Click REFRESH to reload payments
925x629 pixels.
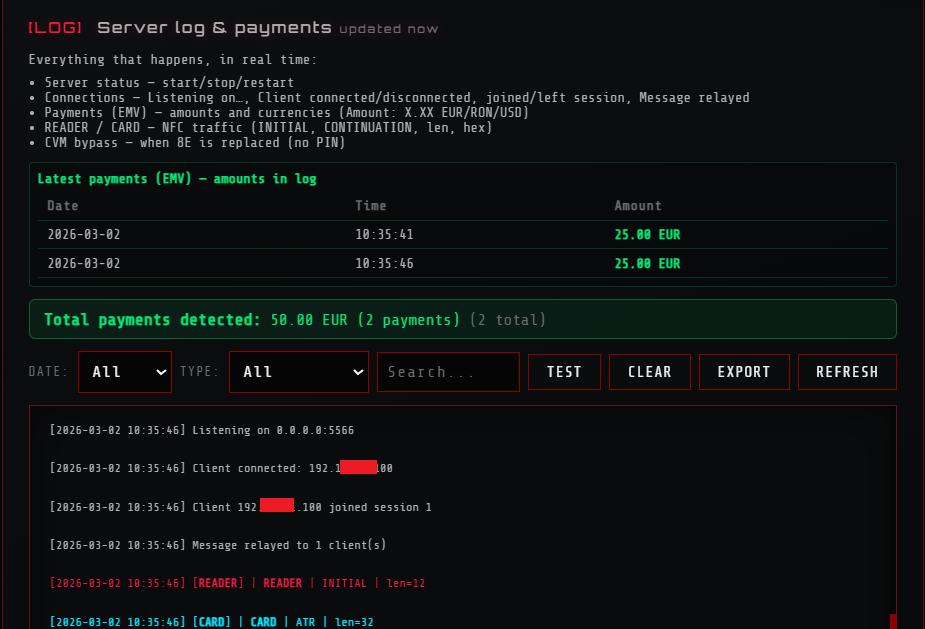[x=847, y=371]
